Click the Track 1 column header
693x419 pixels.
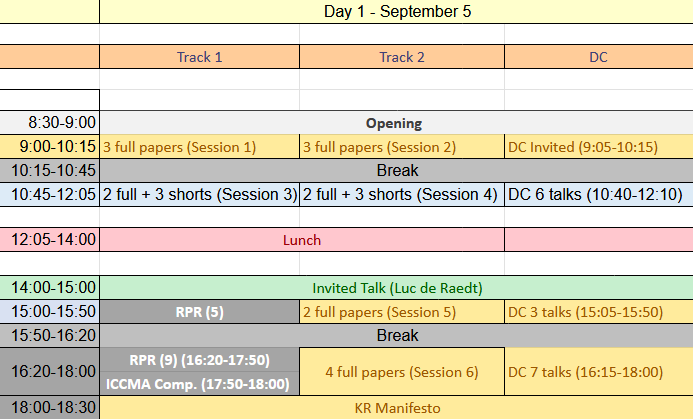pyautogui.click(x=199, y=57)
